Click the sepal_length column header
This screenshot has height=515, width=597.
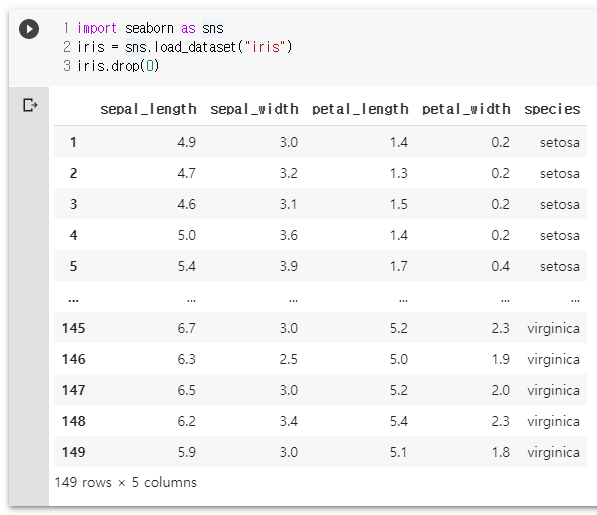click(x=148, y=109)
